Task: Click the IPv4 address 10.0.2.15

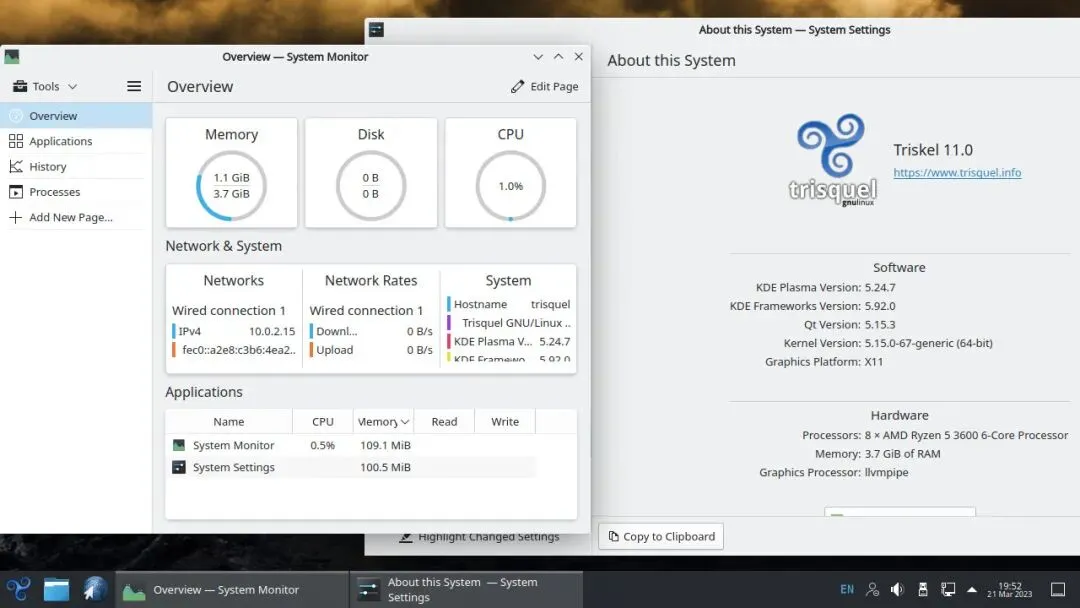Action: pos(271,331)
